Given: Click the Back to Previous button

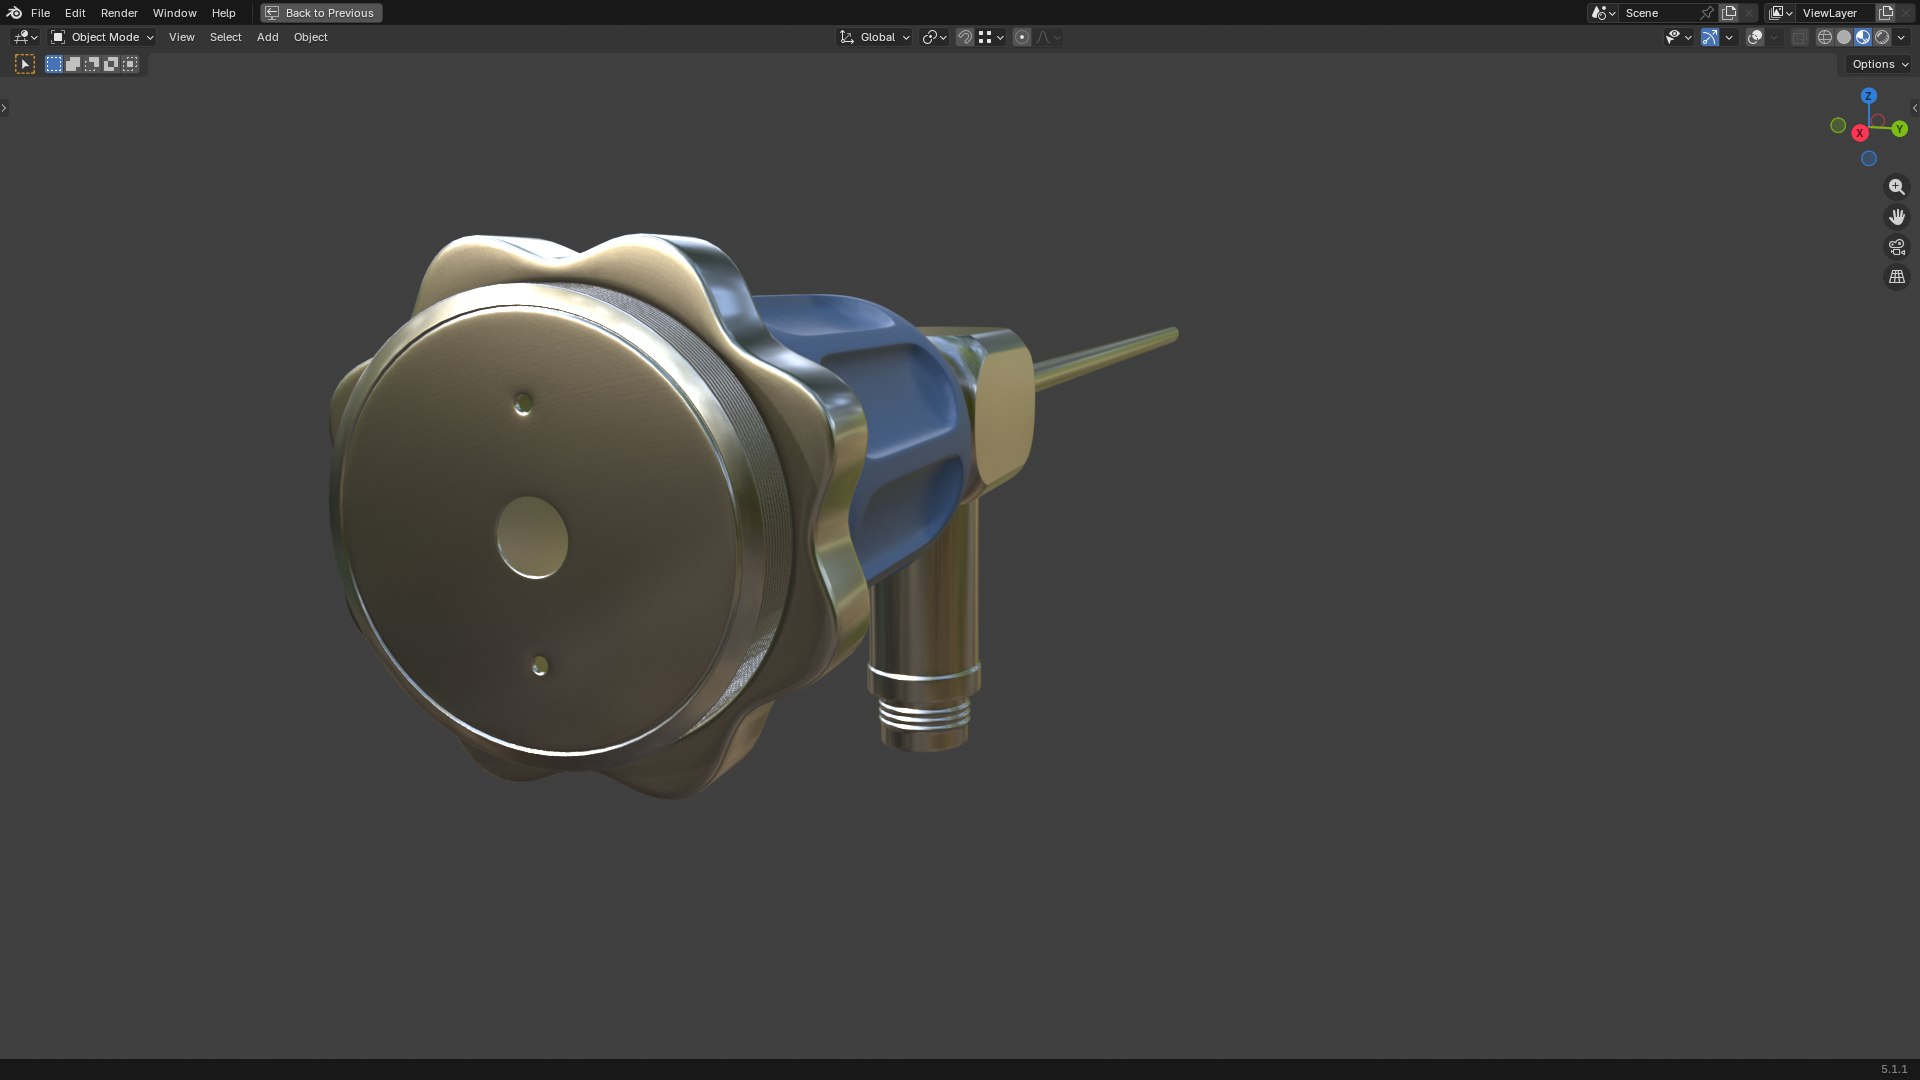Looking at the screenshot, I should tap(321, 13).
